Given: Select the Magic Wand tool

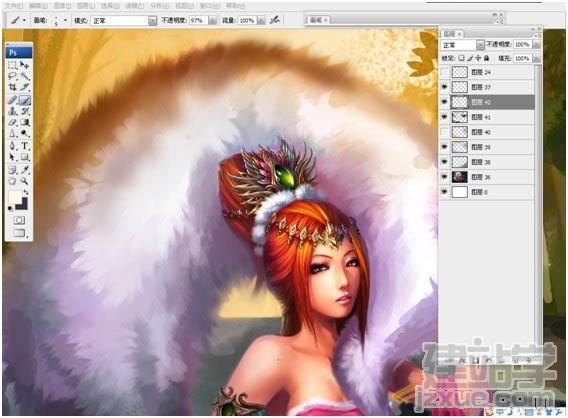Looking at the screenshot, I should [x=24, y=76].
